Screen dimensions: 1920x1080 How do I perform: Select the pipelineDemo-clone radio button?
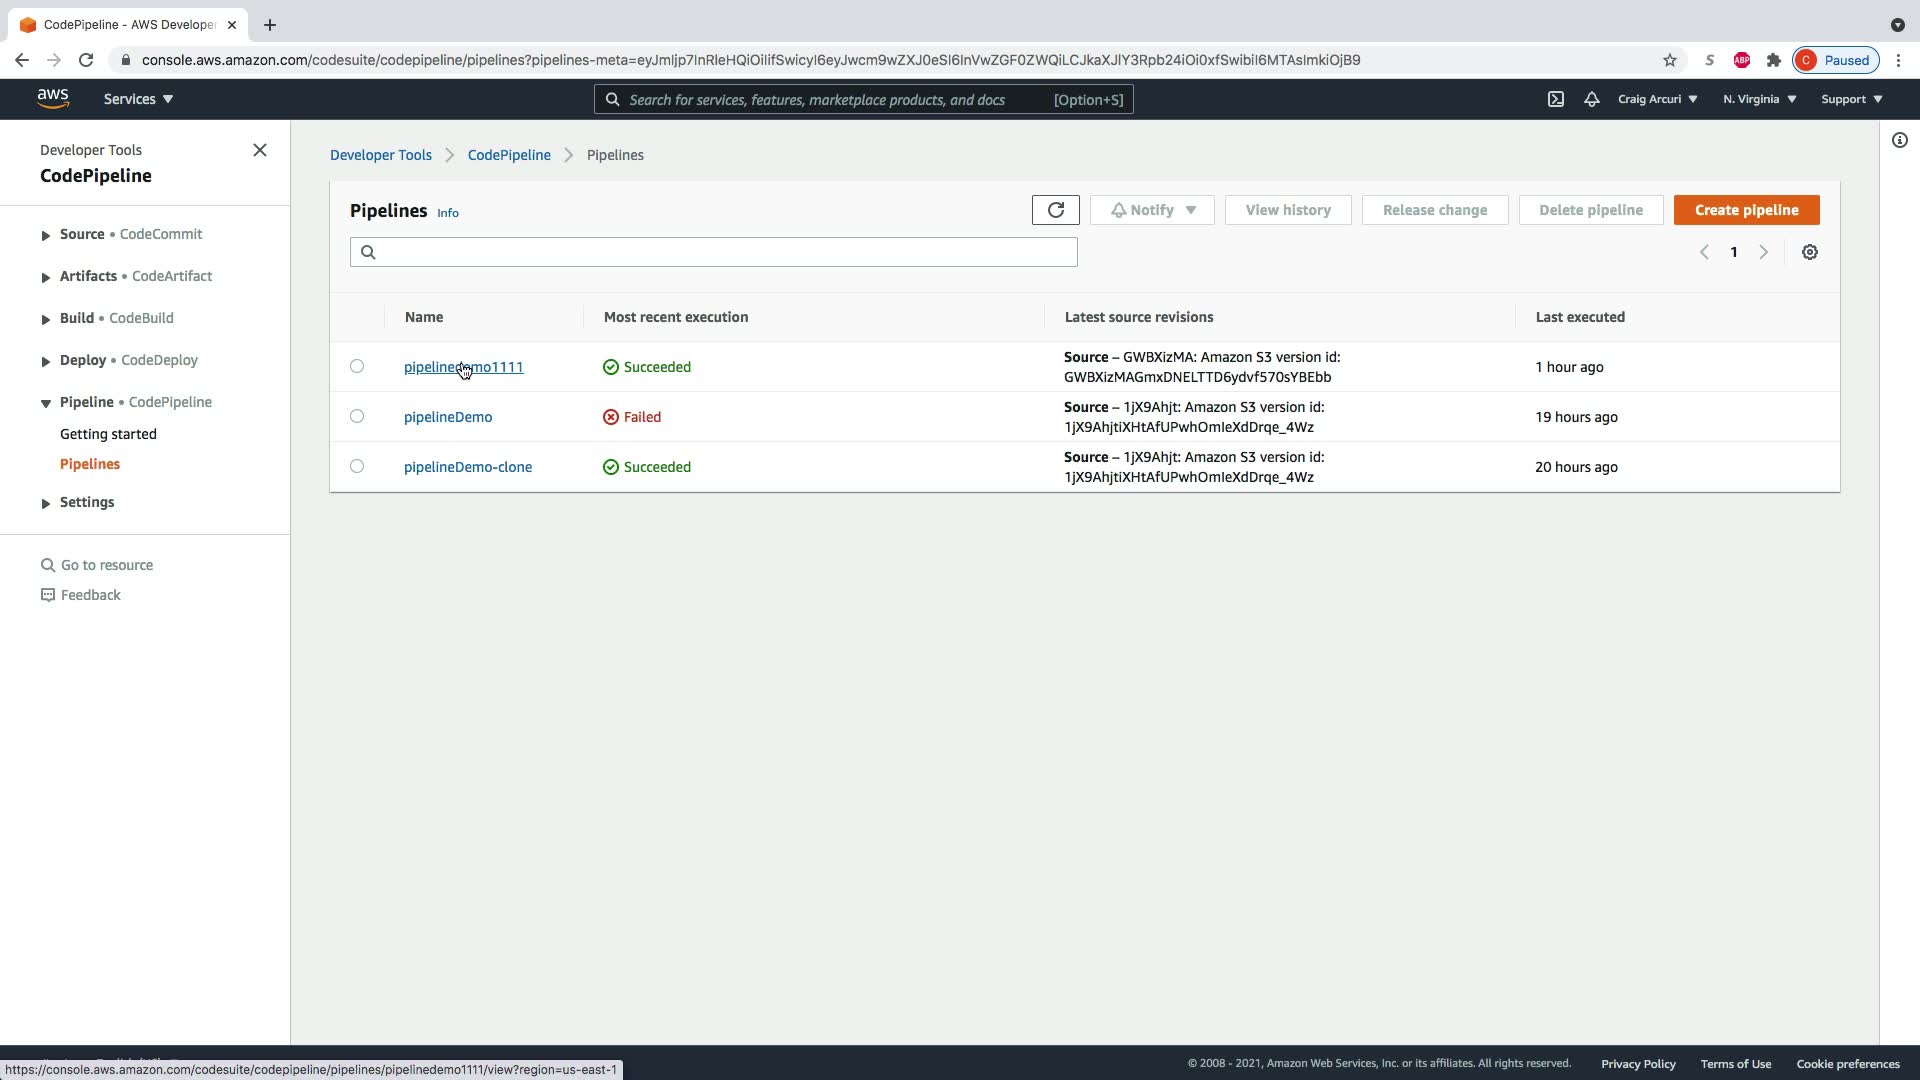(357, 466)
